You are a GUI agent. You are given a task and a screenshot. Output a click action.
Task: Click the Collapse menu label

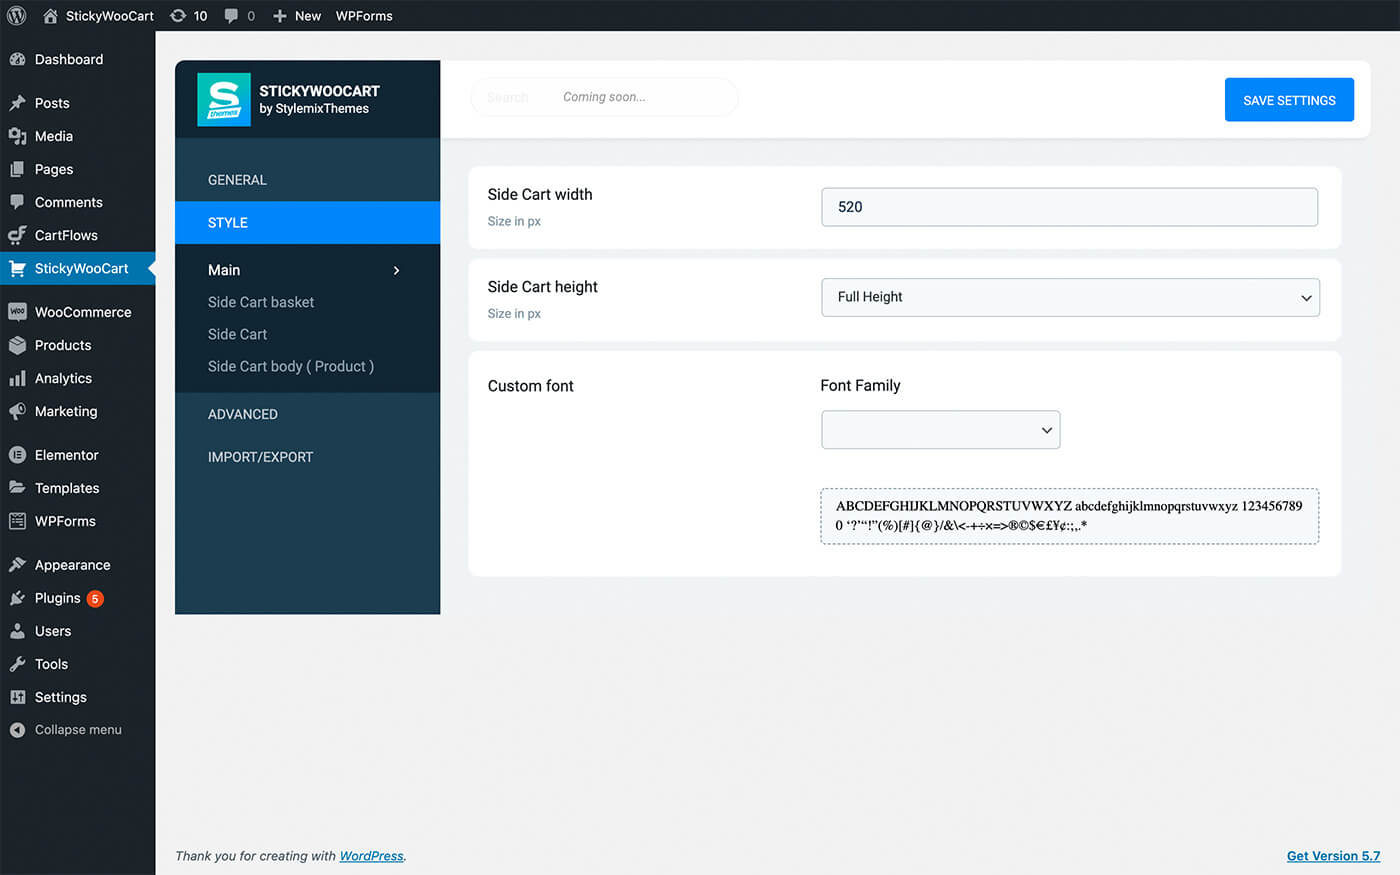click(x=78, y=730)
